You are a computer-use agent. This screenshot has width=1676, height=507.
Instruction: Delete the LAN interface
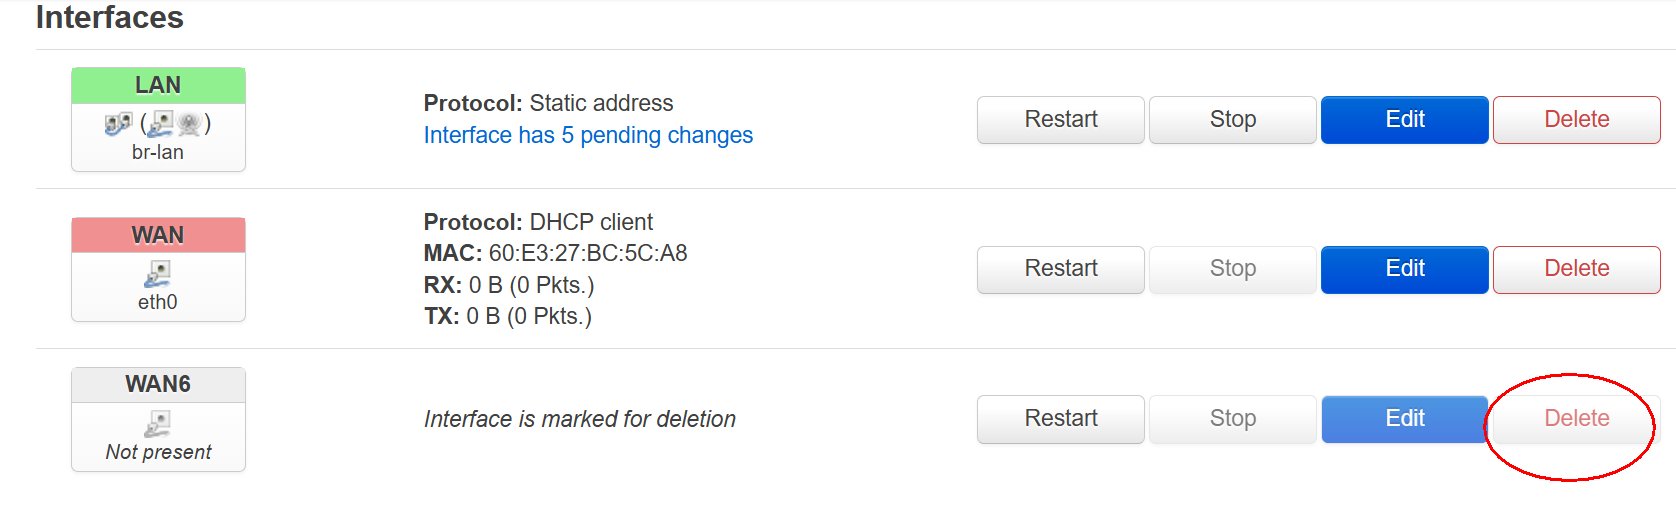click(1577, 120)
